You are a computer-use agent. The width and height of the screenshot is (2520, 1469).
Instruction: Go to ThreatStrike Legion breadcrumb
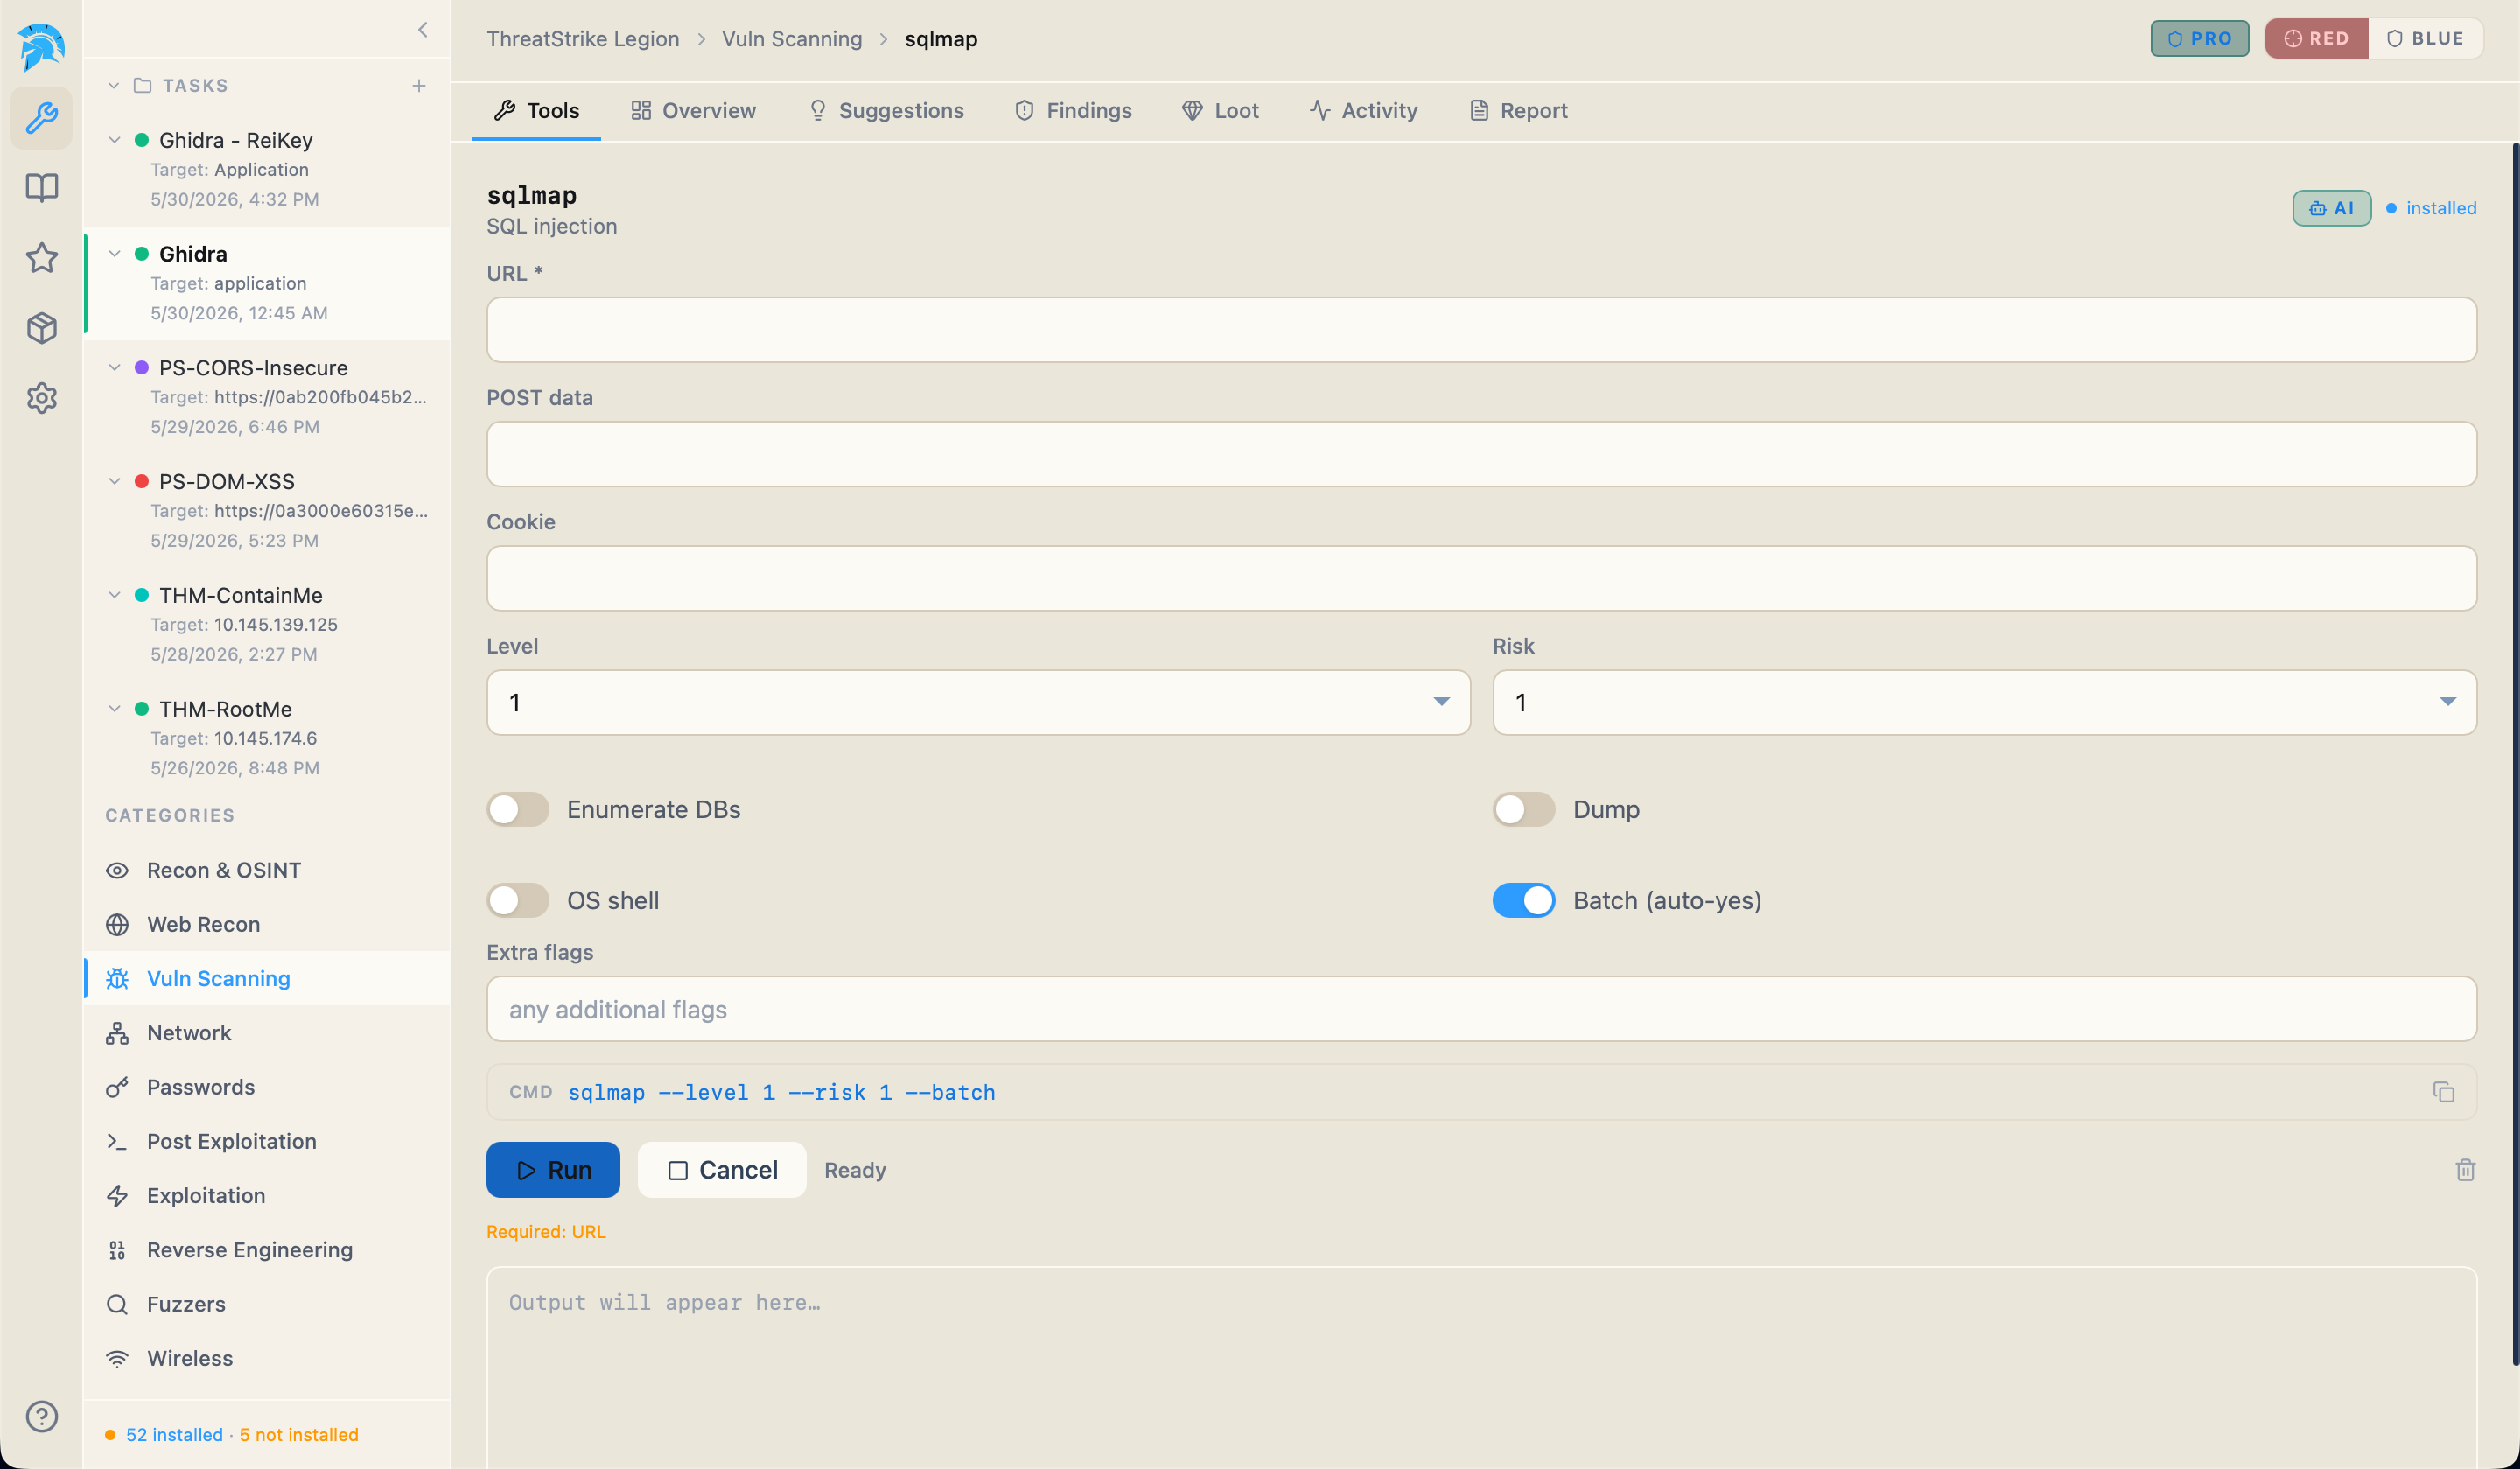[x=583, y=39]
